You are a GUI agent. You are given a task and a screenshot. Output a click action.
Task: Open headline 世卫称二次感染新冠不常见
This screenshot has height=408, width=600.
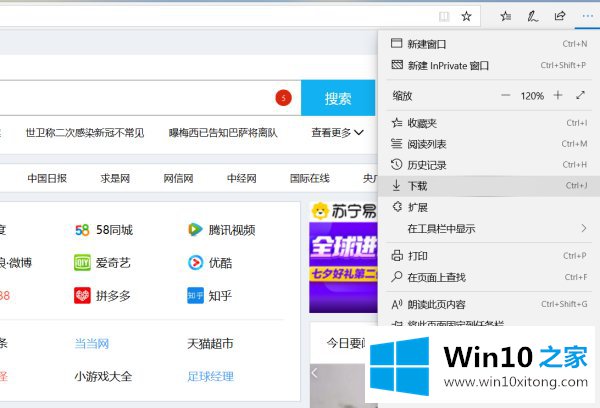click(x=85, y=133)
